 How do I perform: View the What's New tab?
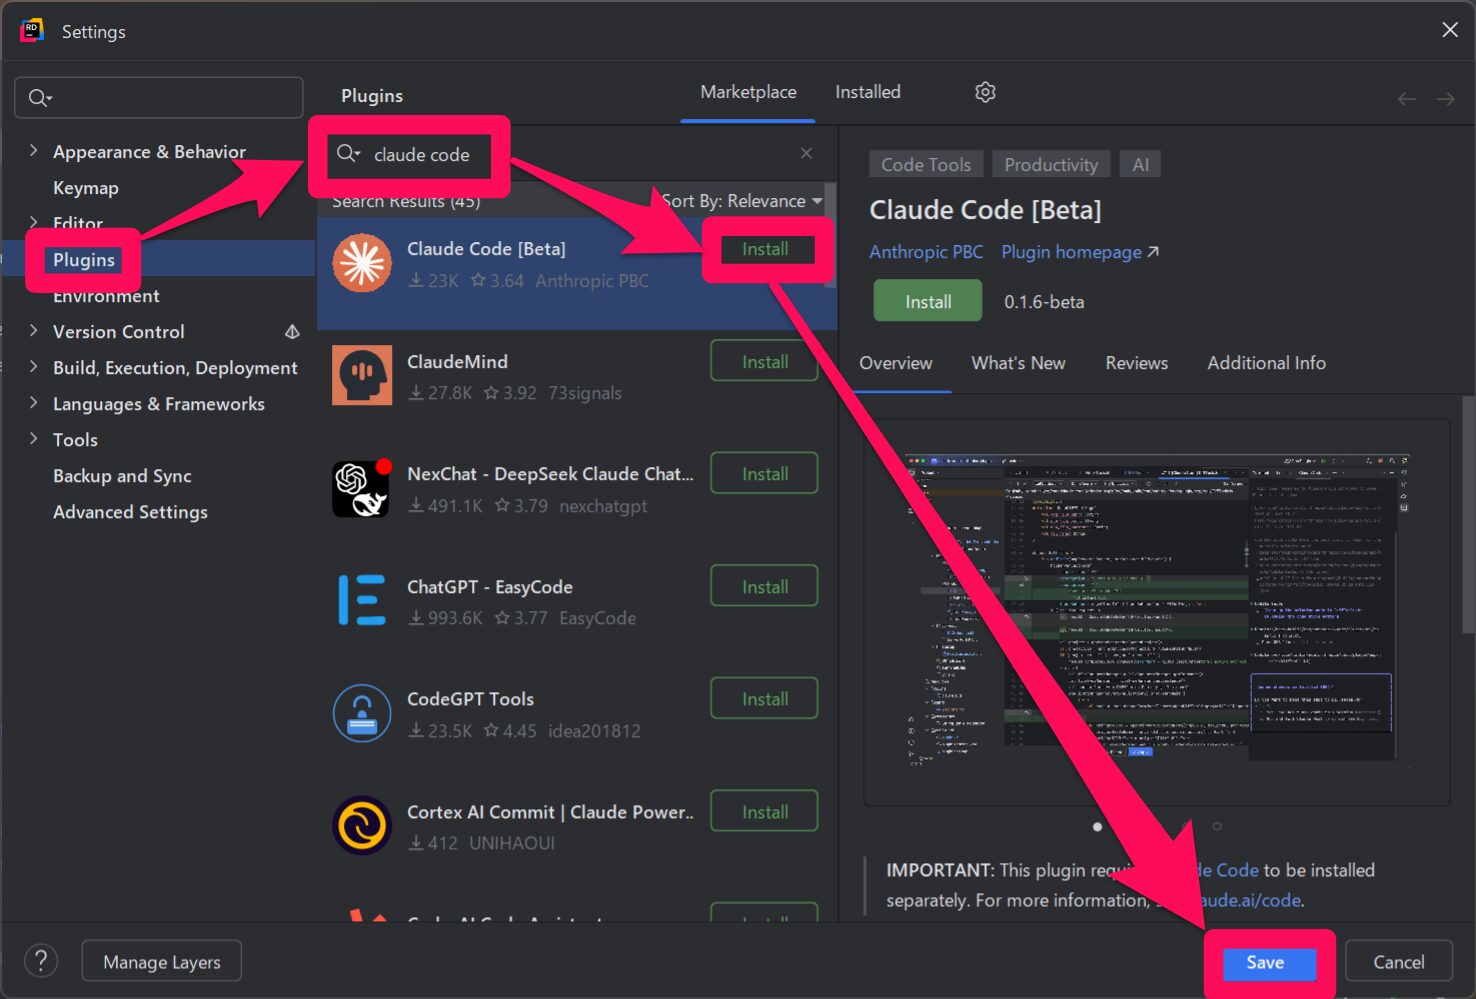[x=1018, y=363]
